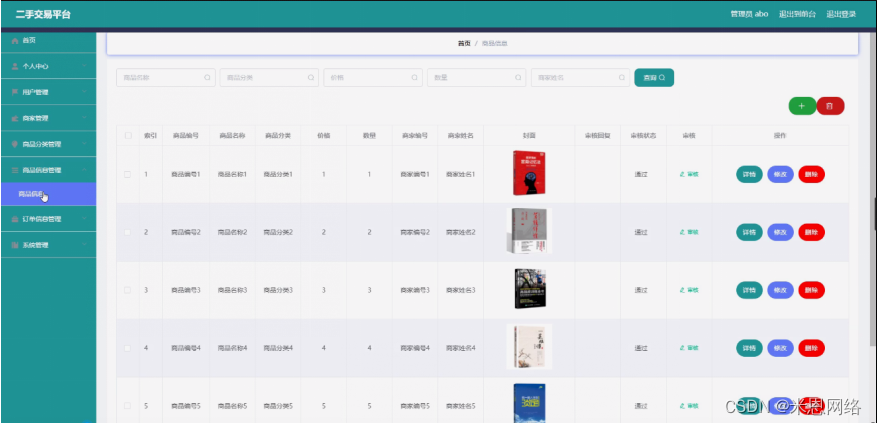Click the 审核 edit icon in row 4

[x=682, y=348]
